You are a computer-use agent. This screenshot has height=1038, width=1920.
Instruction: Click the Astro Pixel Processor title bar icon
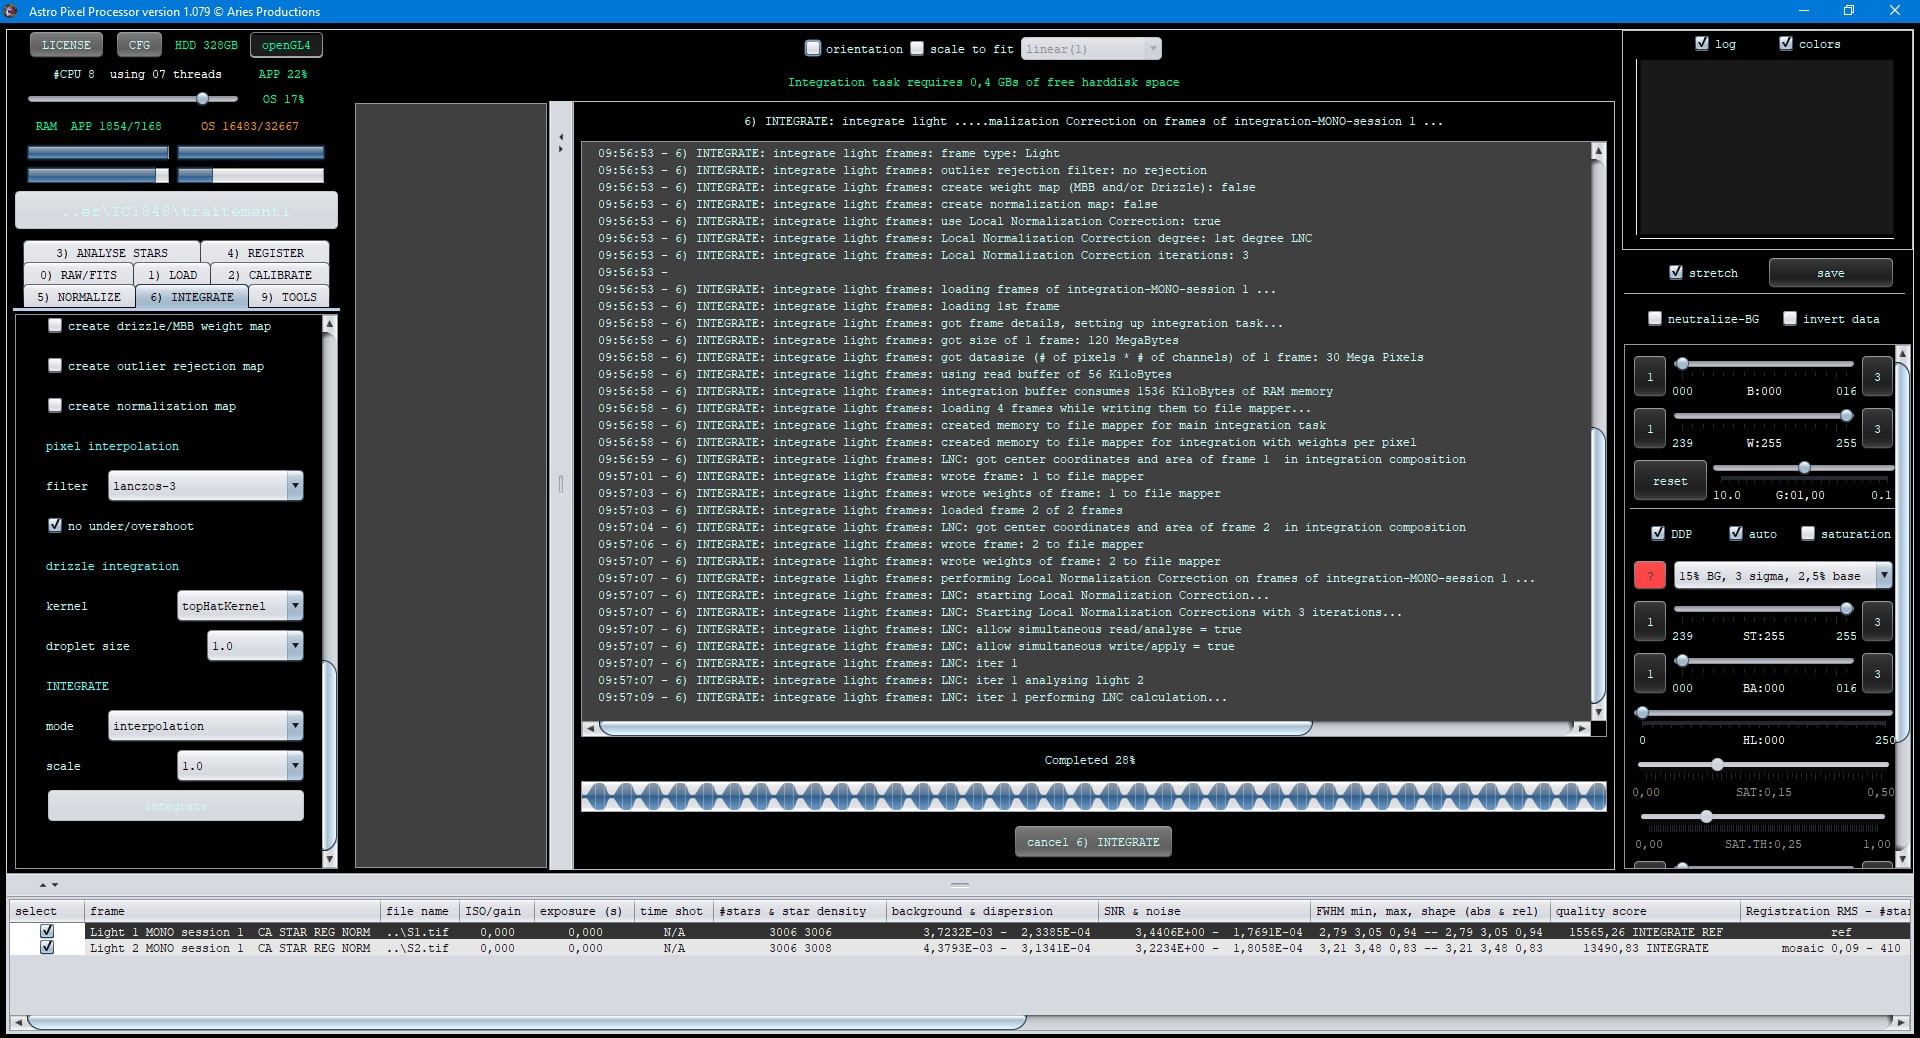pos(11,11)
